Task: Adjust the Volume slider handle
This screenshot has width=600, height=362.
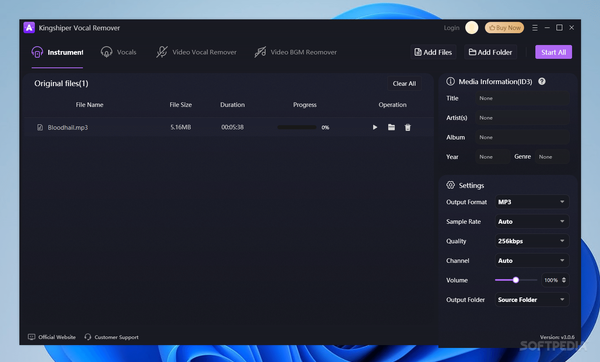Action: tap(516, 280)
